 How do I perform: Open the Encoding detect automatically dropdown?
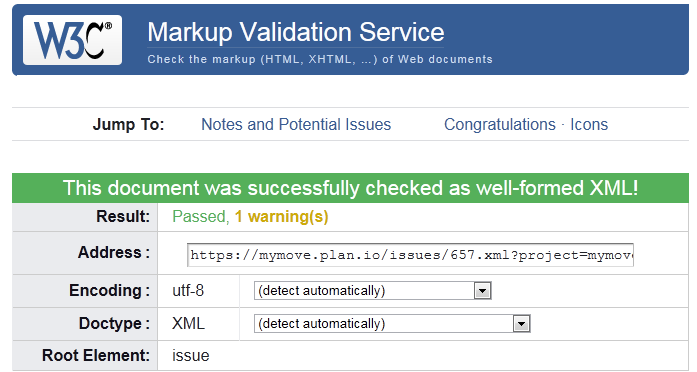(373, 291)
